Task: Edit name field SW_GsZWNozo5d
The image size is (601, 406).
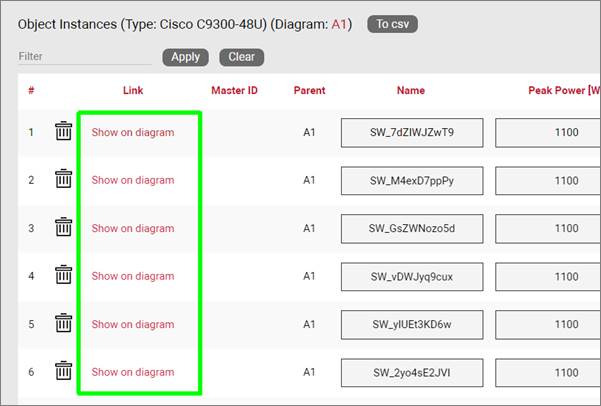Action: tap(412, 228)
